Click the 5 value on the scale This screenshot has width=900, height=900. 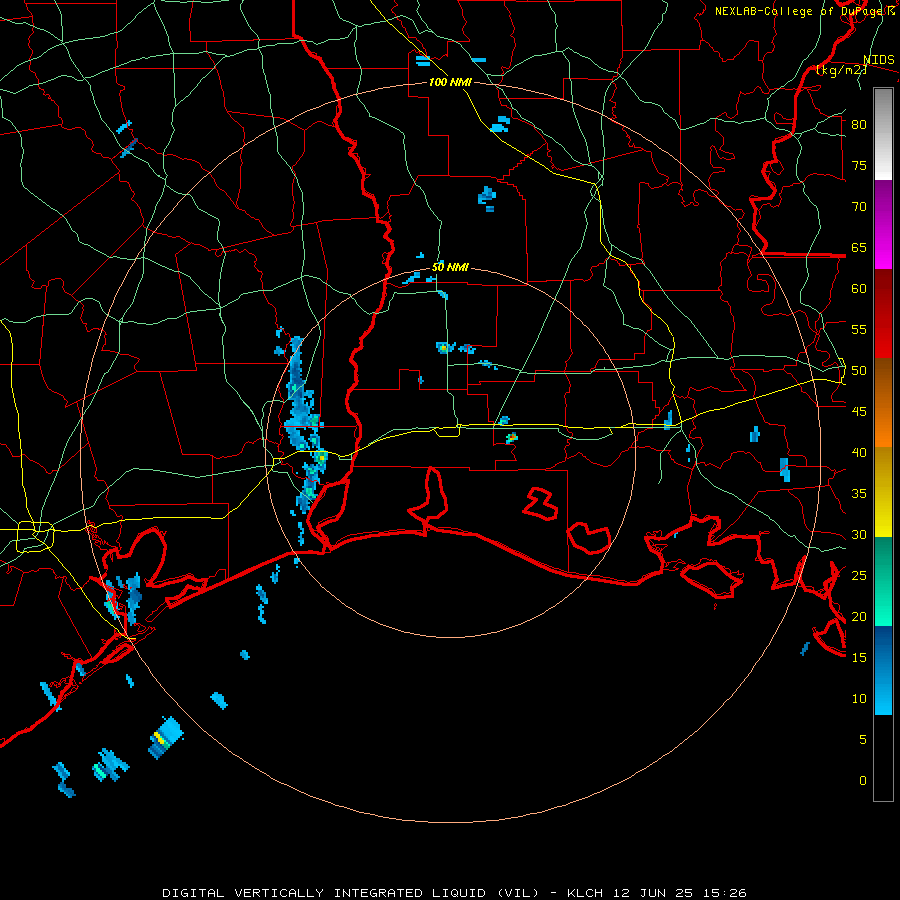pyautogui.click(x=863, y=740)
